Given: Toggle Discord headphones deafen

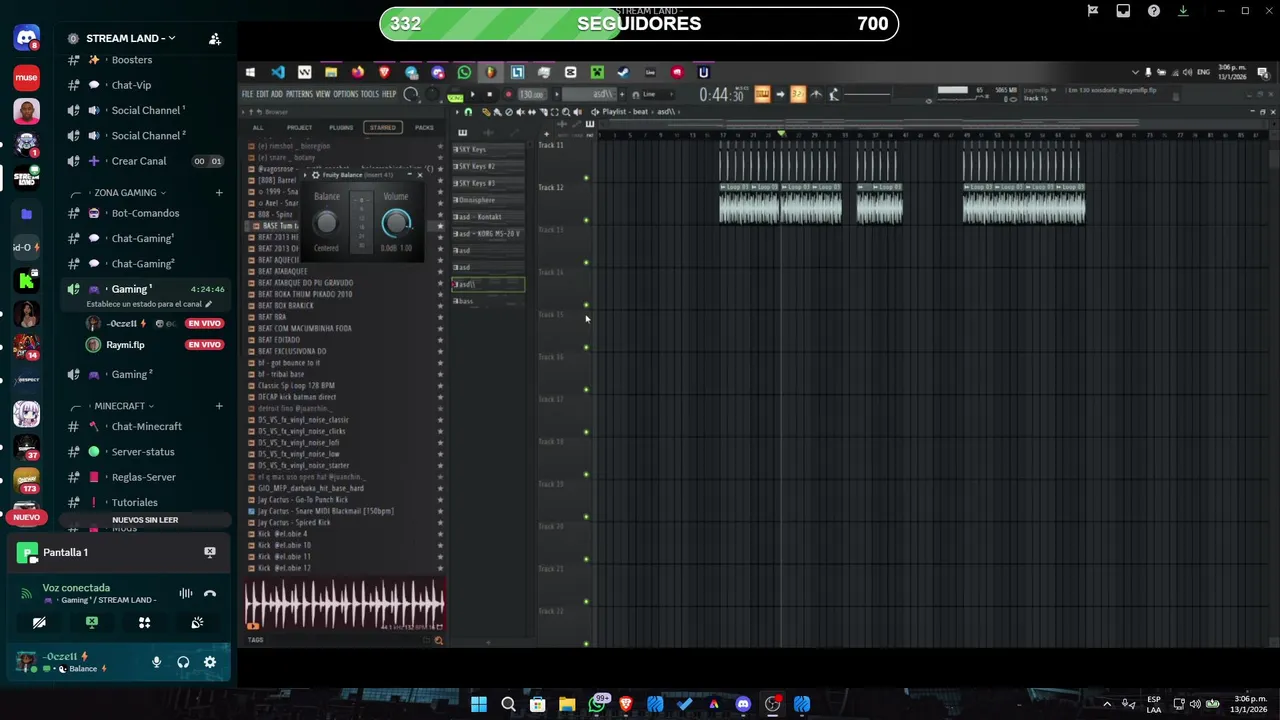Looking at the screenshot, I should click(183, 662).
